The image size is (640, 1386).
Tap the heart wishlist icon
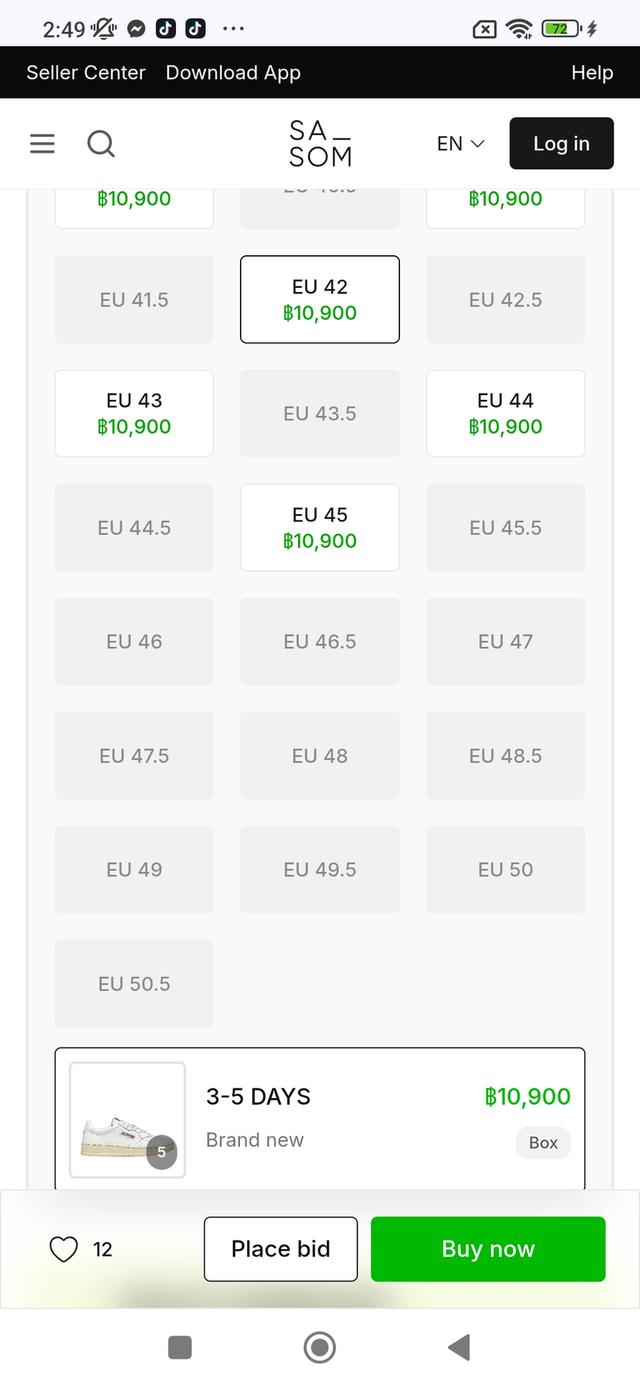pyautogui.click(x=64, y=1249)
